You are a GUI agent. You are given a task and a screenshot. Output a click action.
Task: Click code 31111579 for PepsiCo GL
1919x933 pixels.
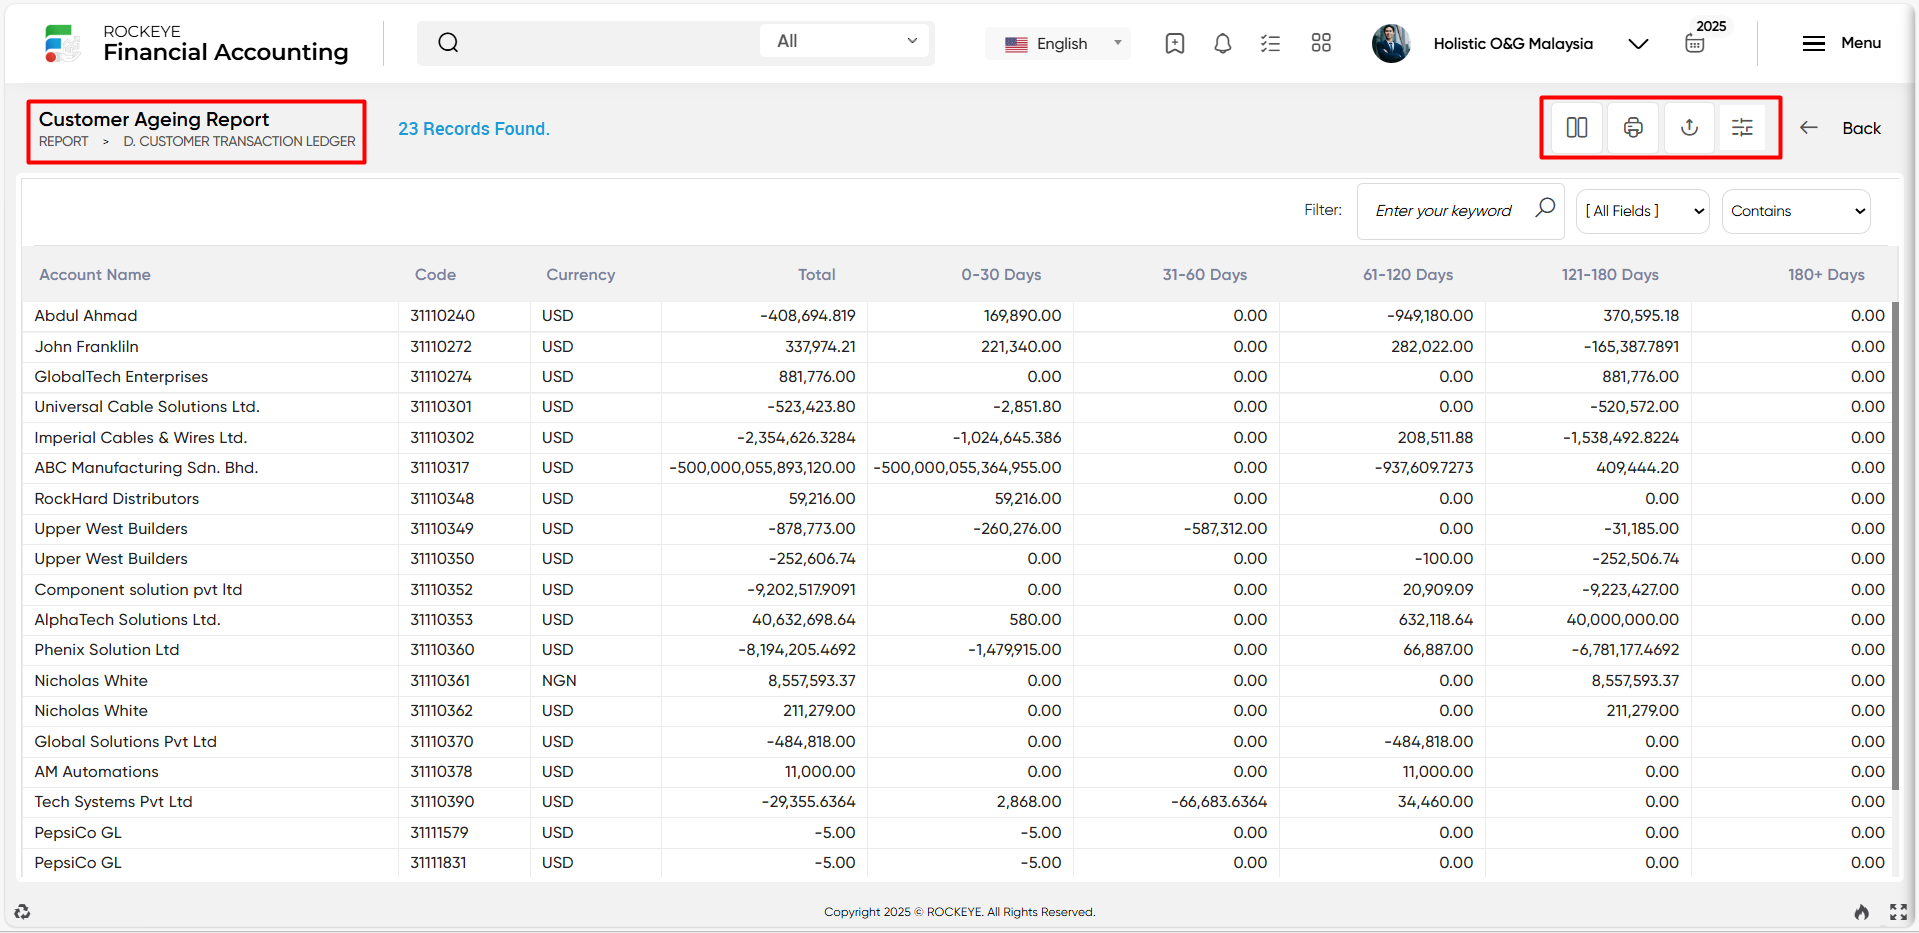pos(439,832)
